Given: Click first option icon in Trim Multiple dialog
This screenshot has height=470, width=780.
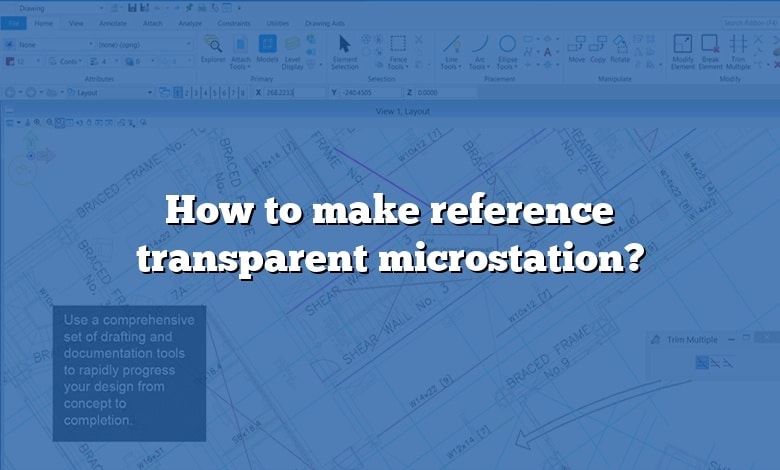Looking at the screenshot, I should [x=702, y=363].
